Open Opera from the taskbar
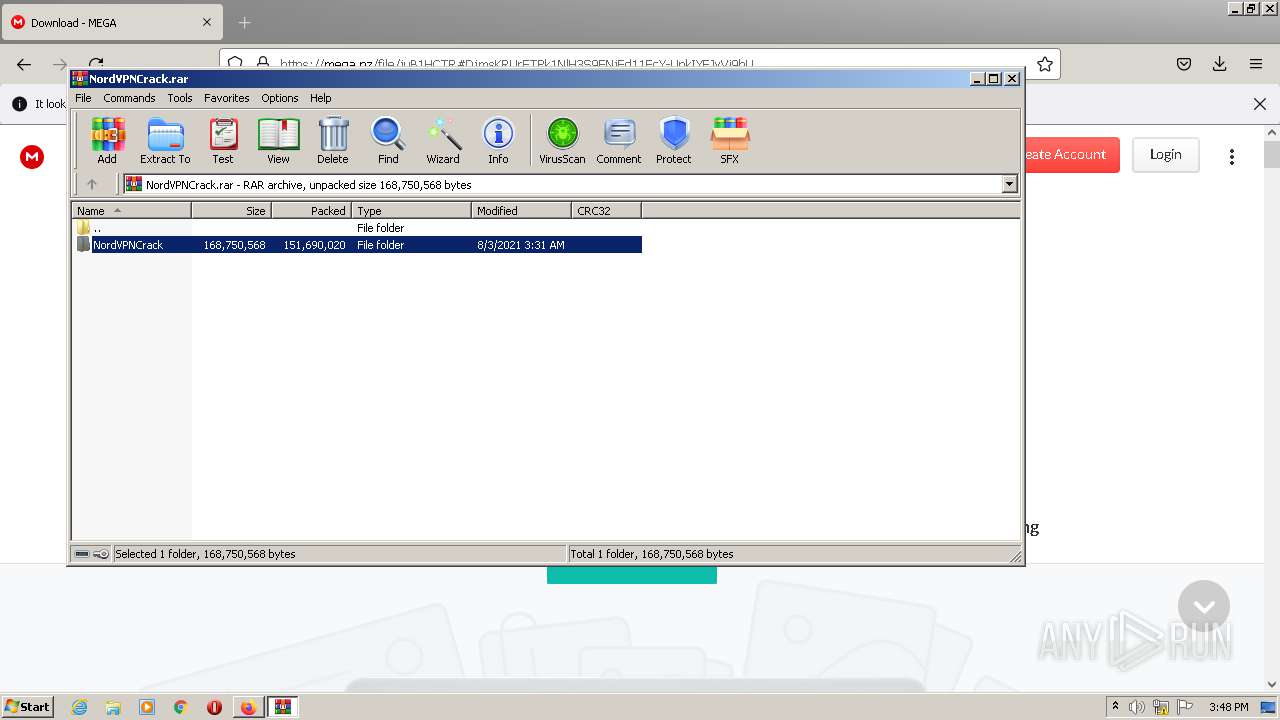Image resolution: width=1280 pixels, height=720 pixels. click(x=214, y=707)
